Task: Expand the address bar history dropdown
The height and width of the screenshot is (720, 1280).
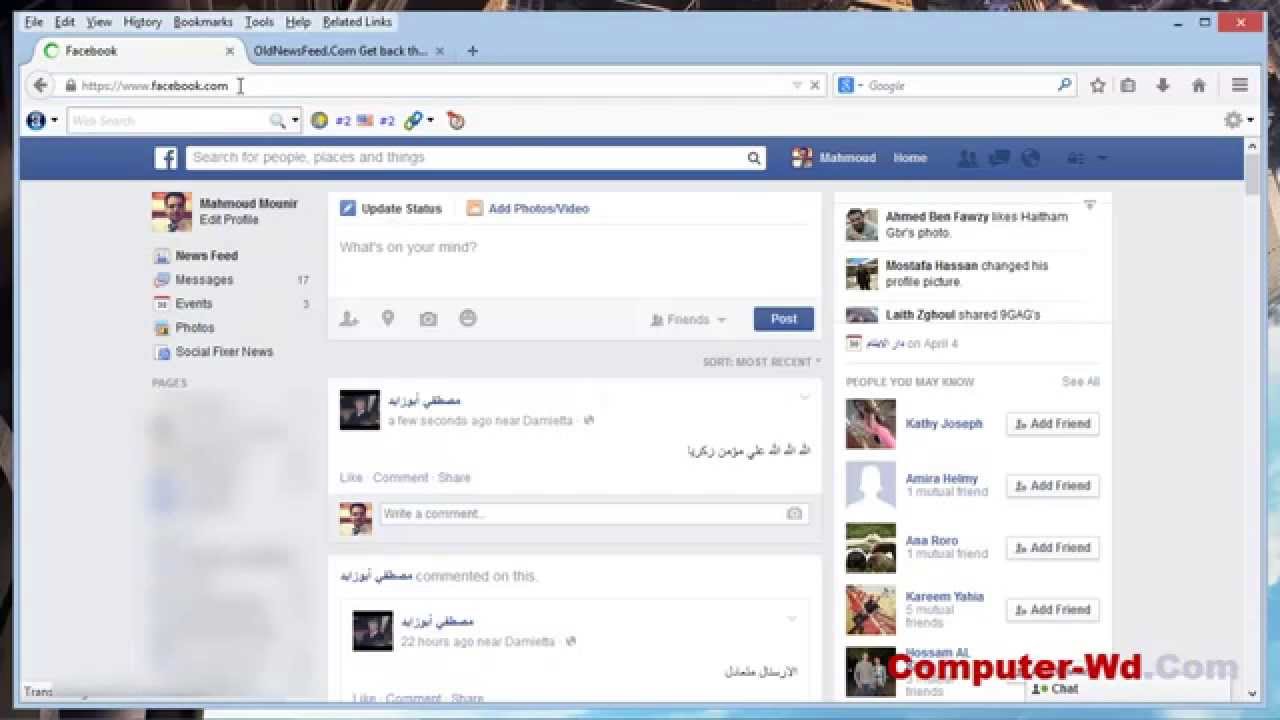Action: pyautogui.click(x=797, y=86)
